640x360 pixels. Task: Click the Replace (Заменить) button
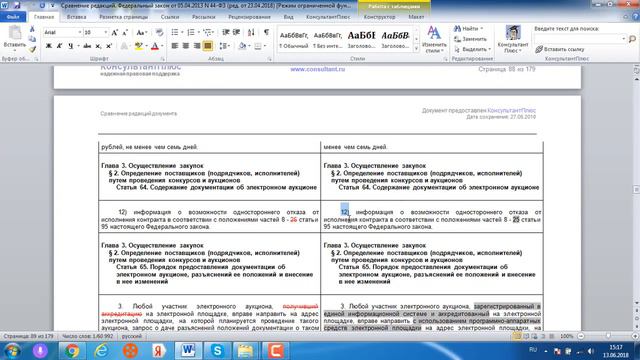click(x=470, y=39)
